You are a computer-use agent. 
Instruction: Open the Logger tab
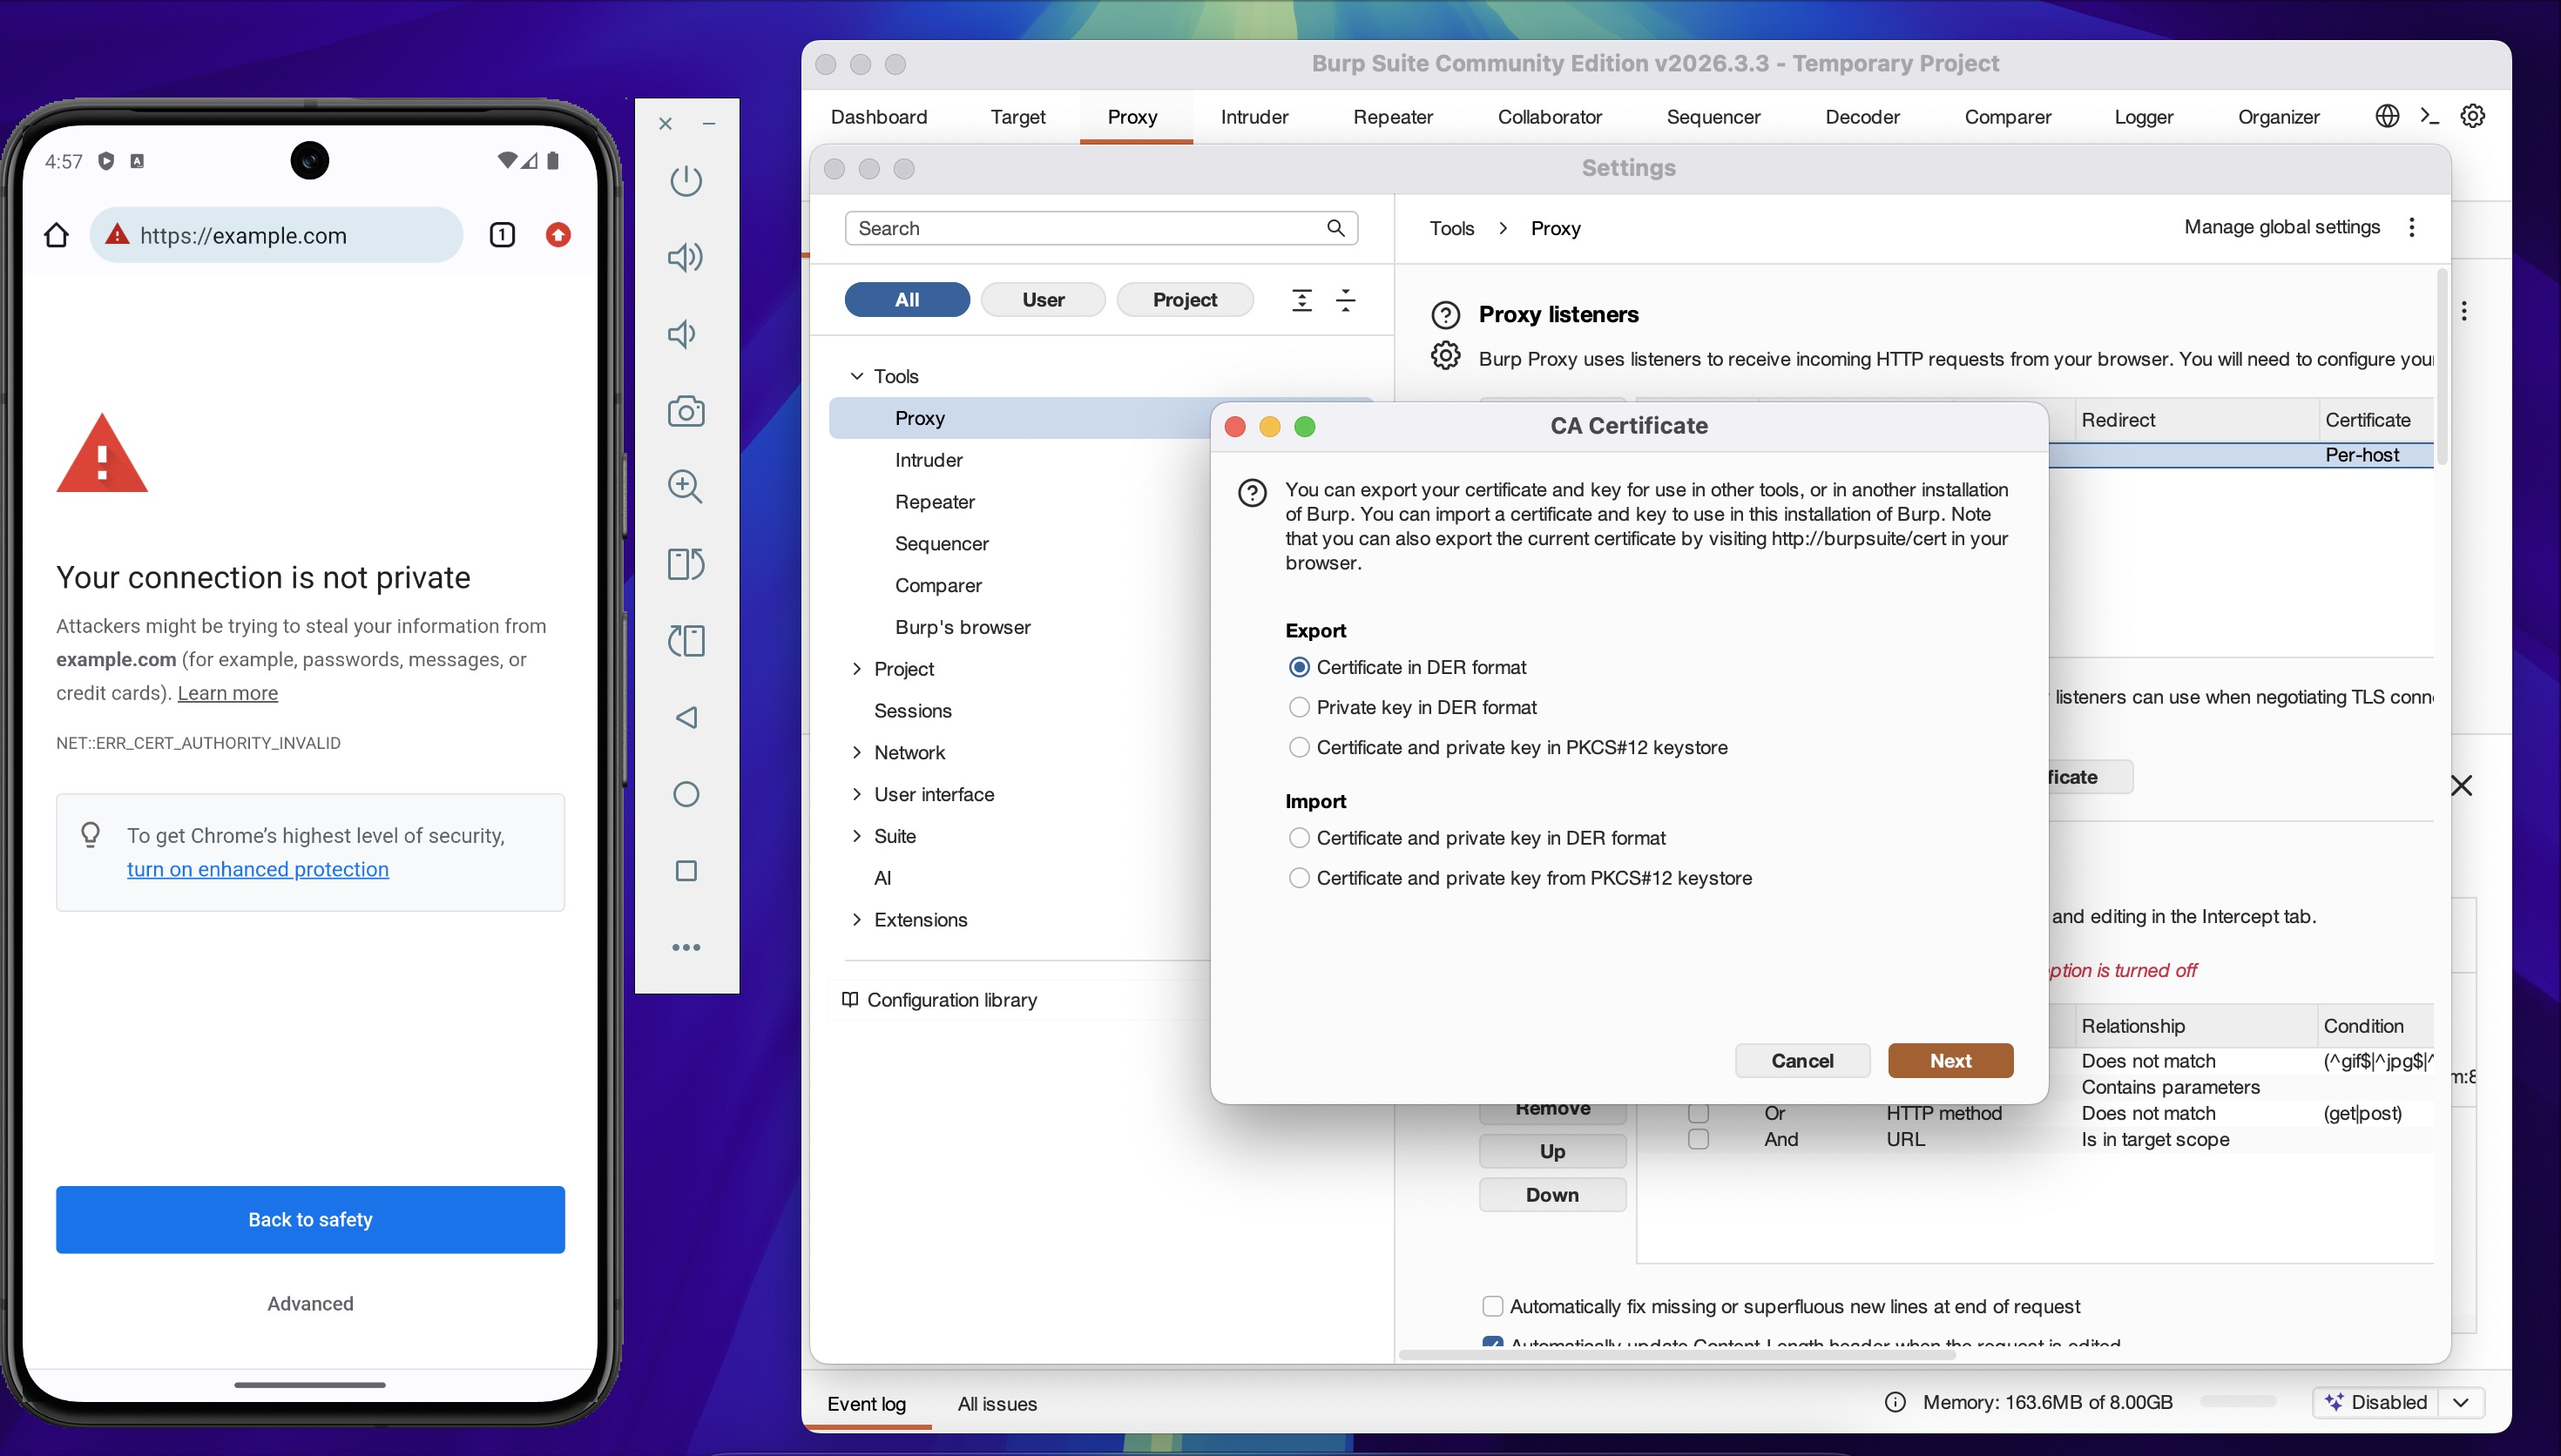coord(2144,116)
